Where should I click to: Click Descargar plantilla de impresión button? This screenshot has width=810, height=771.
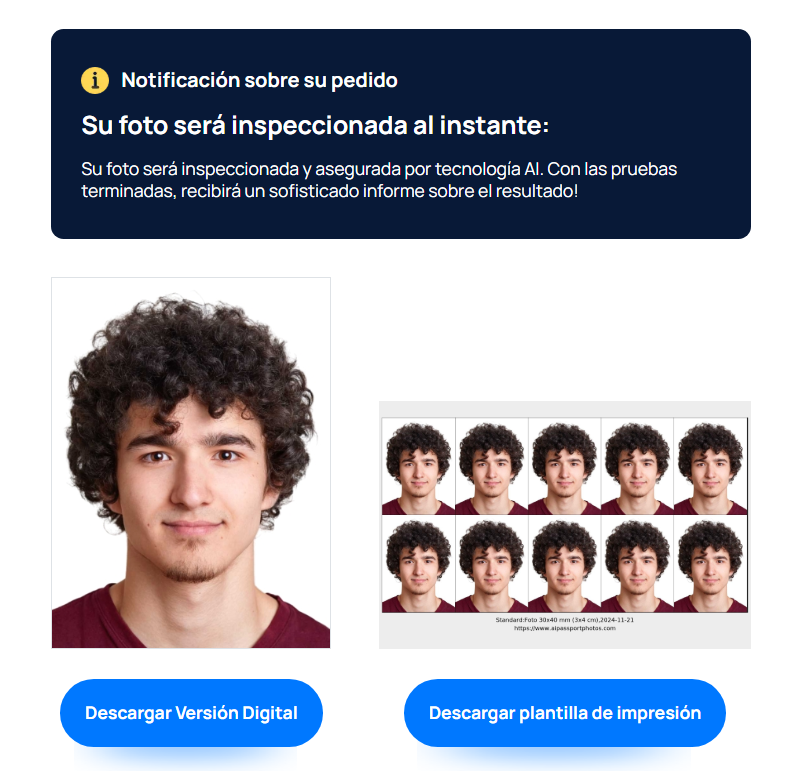click(x=565, y=713)
